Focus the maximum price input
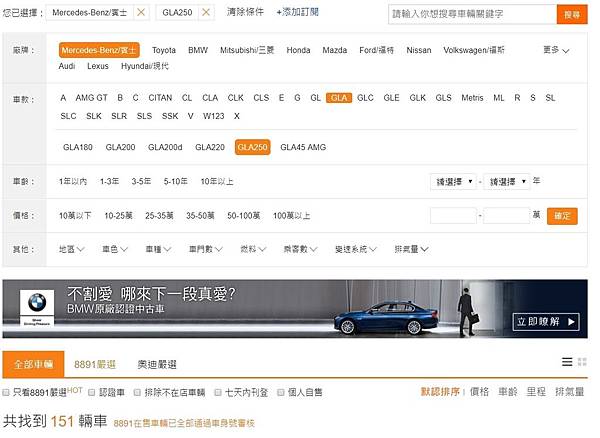Screen dimensions: 600x438 click(507, 216)
